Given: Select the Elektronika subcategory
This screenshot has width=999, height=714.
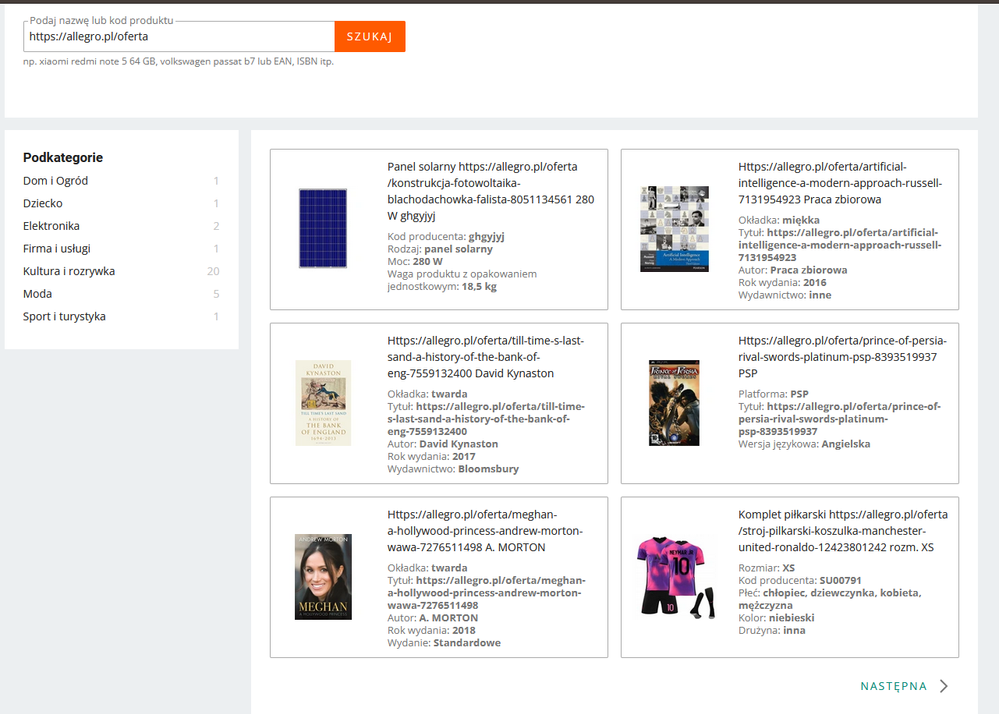Looking at the screenshot, I should (x=51, y=226).
